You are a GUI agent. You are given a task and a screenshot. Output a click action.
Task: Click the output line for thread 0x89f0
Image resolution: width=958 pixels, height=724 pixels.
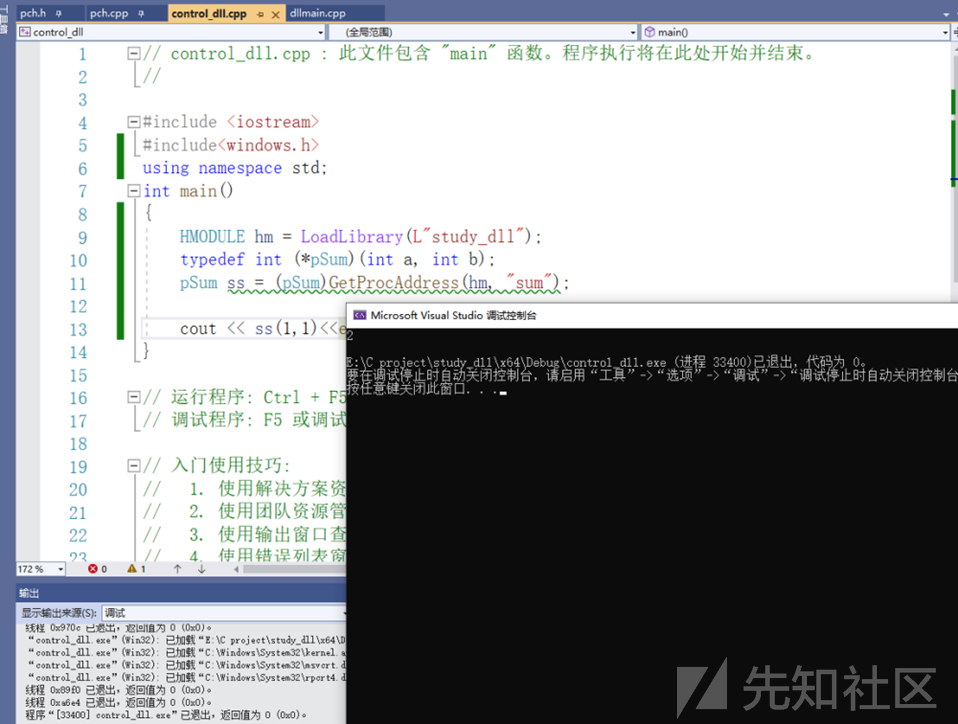coord(119,690)
